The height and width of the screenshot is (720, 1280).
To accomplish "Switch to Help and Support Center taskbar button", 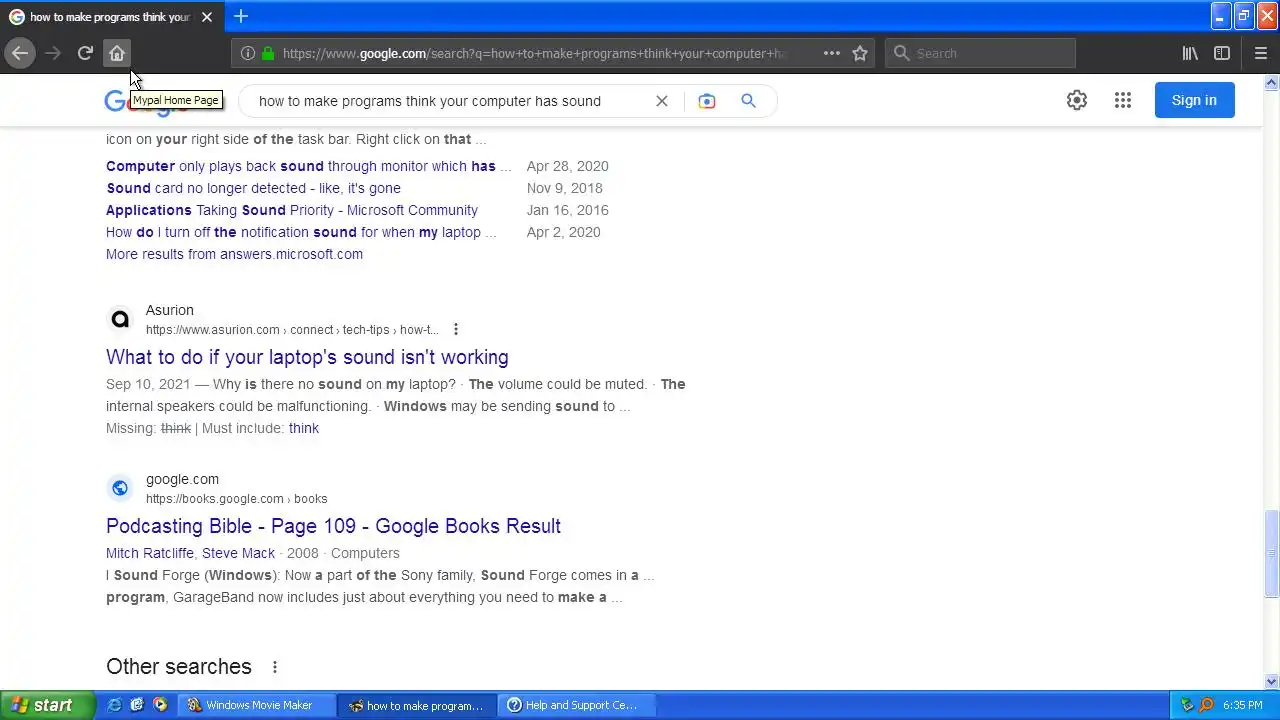I will 575,705.
